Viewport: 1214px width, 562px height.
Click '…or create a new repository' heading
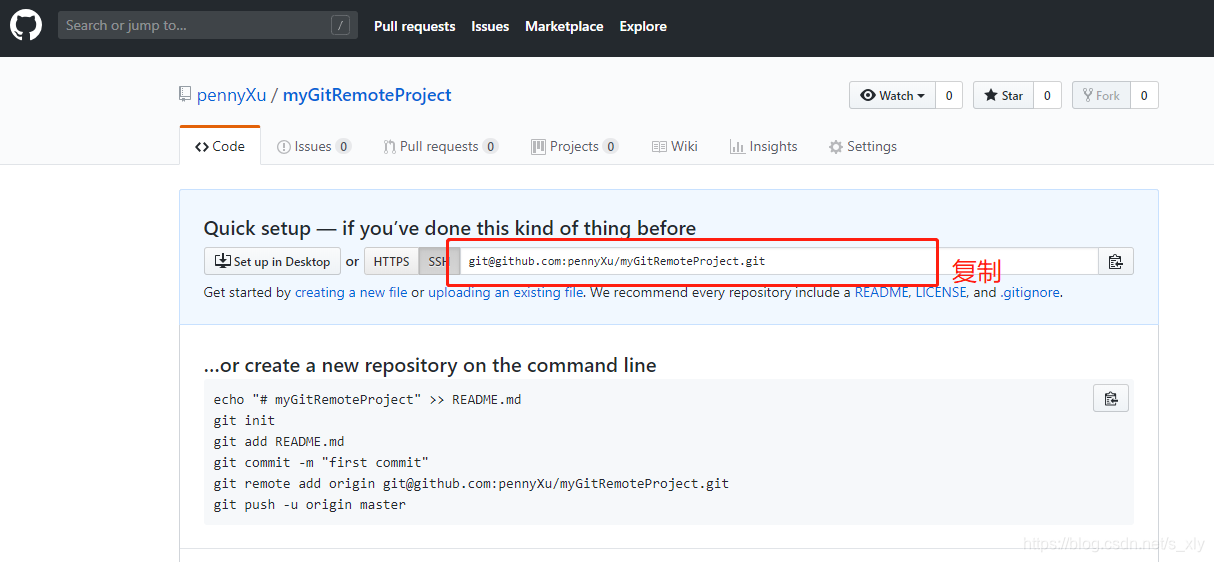(430, 365)
